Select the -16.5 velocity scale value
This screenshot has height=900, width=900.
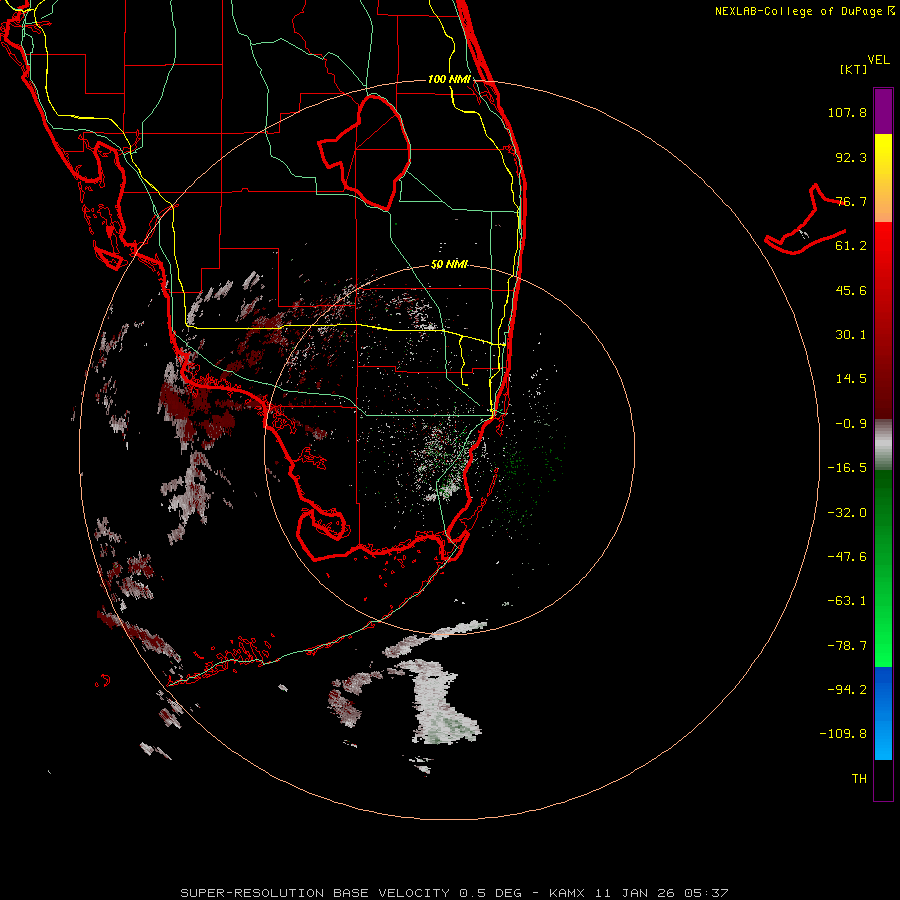pos(847,468)
